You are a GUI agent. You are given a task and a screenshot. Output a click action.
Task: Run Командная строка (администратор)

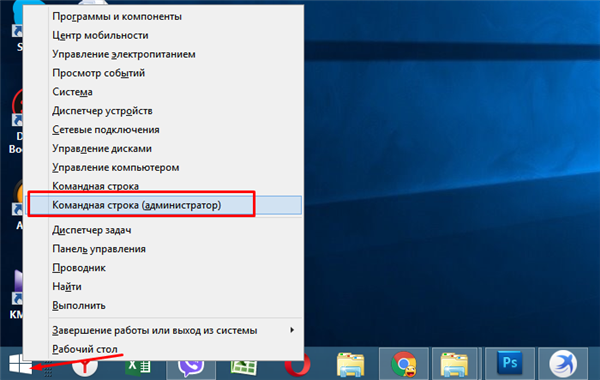click(164, 205)
